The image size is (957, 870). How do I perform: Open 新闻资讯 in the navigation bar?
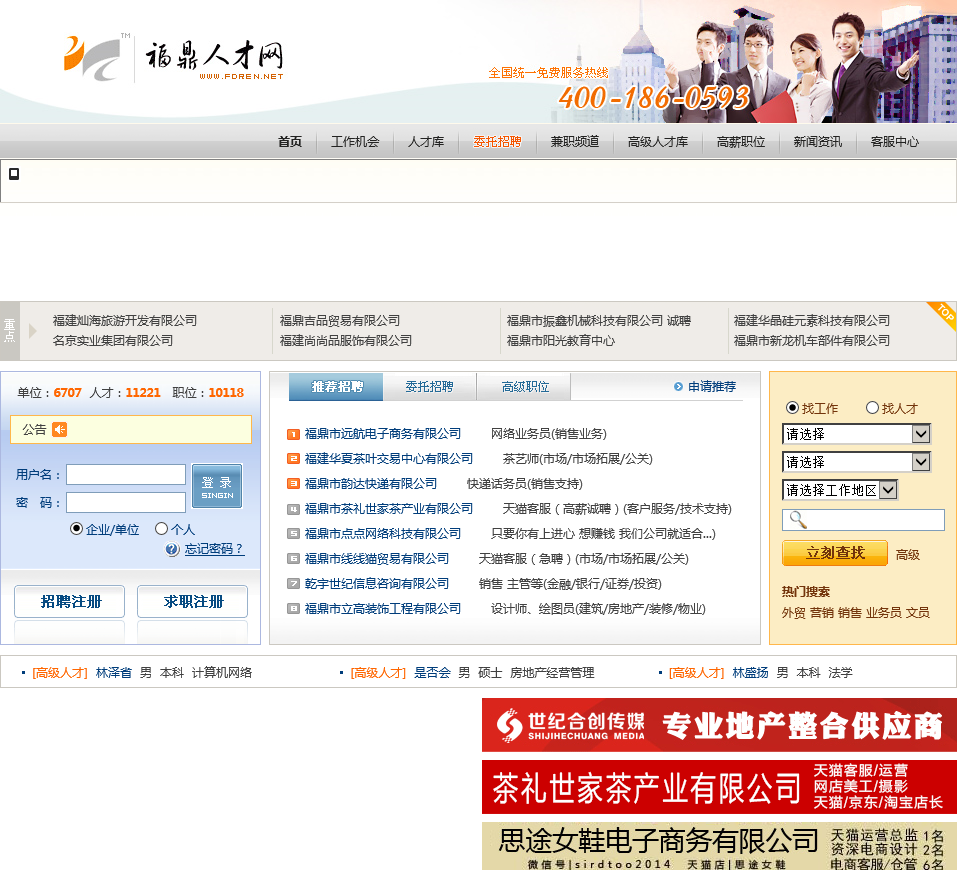pyautogui.click(x=817, y=142)
